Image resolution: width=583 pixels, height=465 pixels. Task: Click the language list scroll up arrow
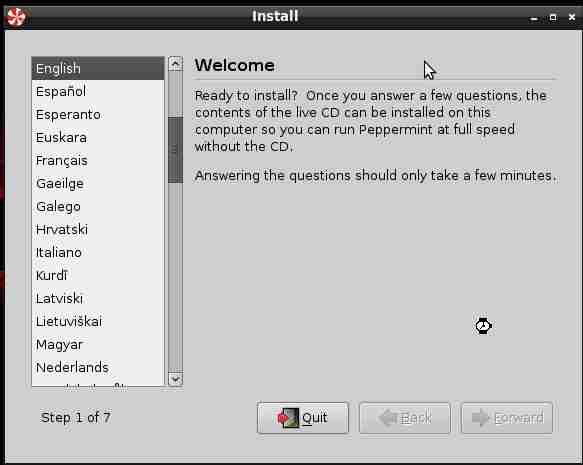coord(175,64)
